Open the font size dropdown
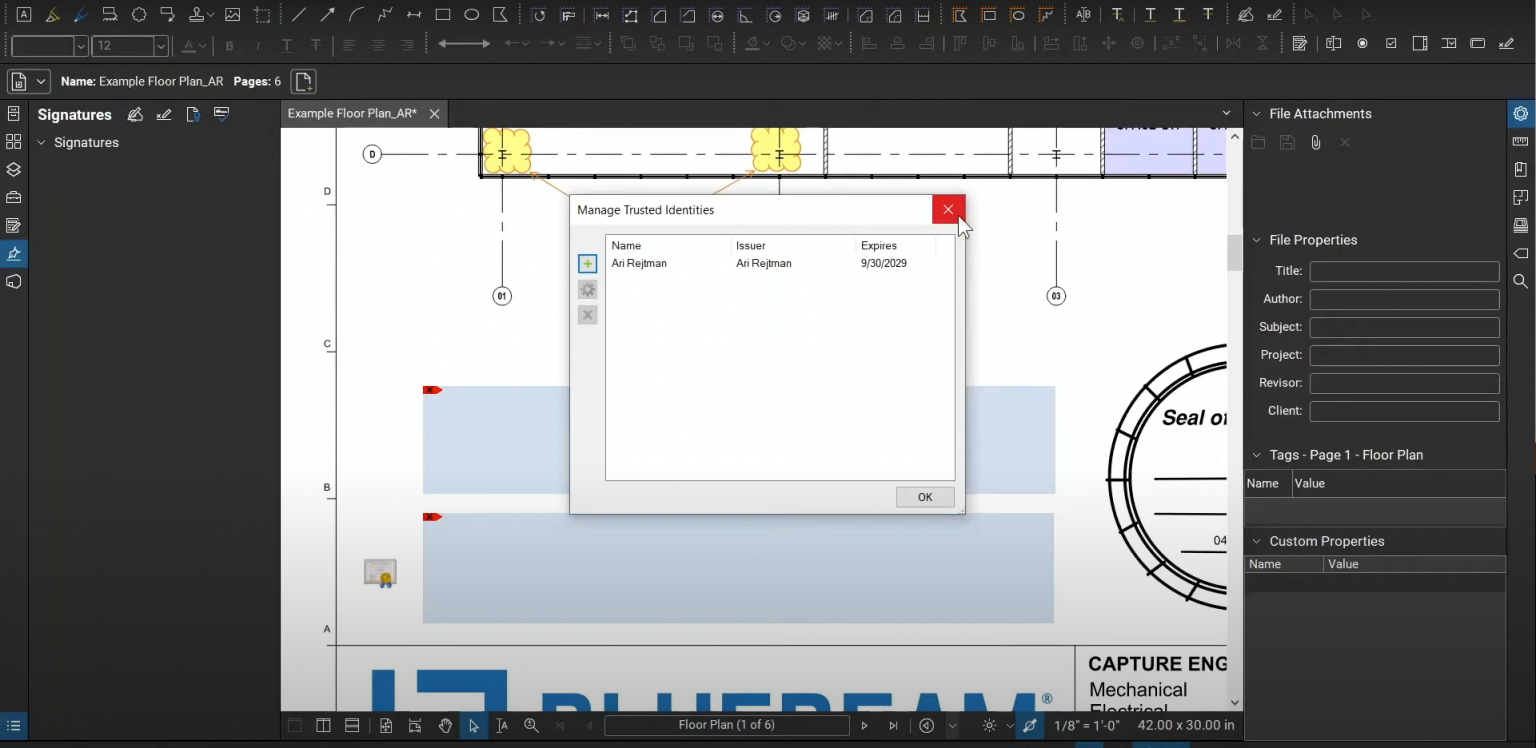1536x748 pixels. click(160, 44)
